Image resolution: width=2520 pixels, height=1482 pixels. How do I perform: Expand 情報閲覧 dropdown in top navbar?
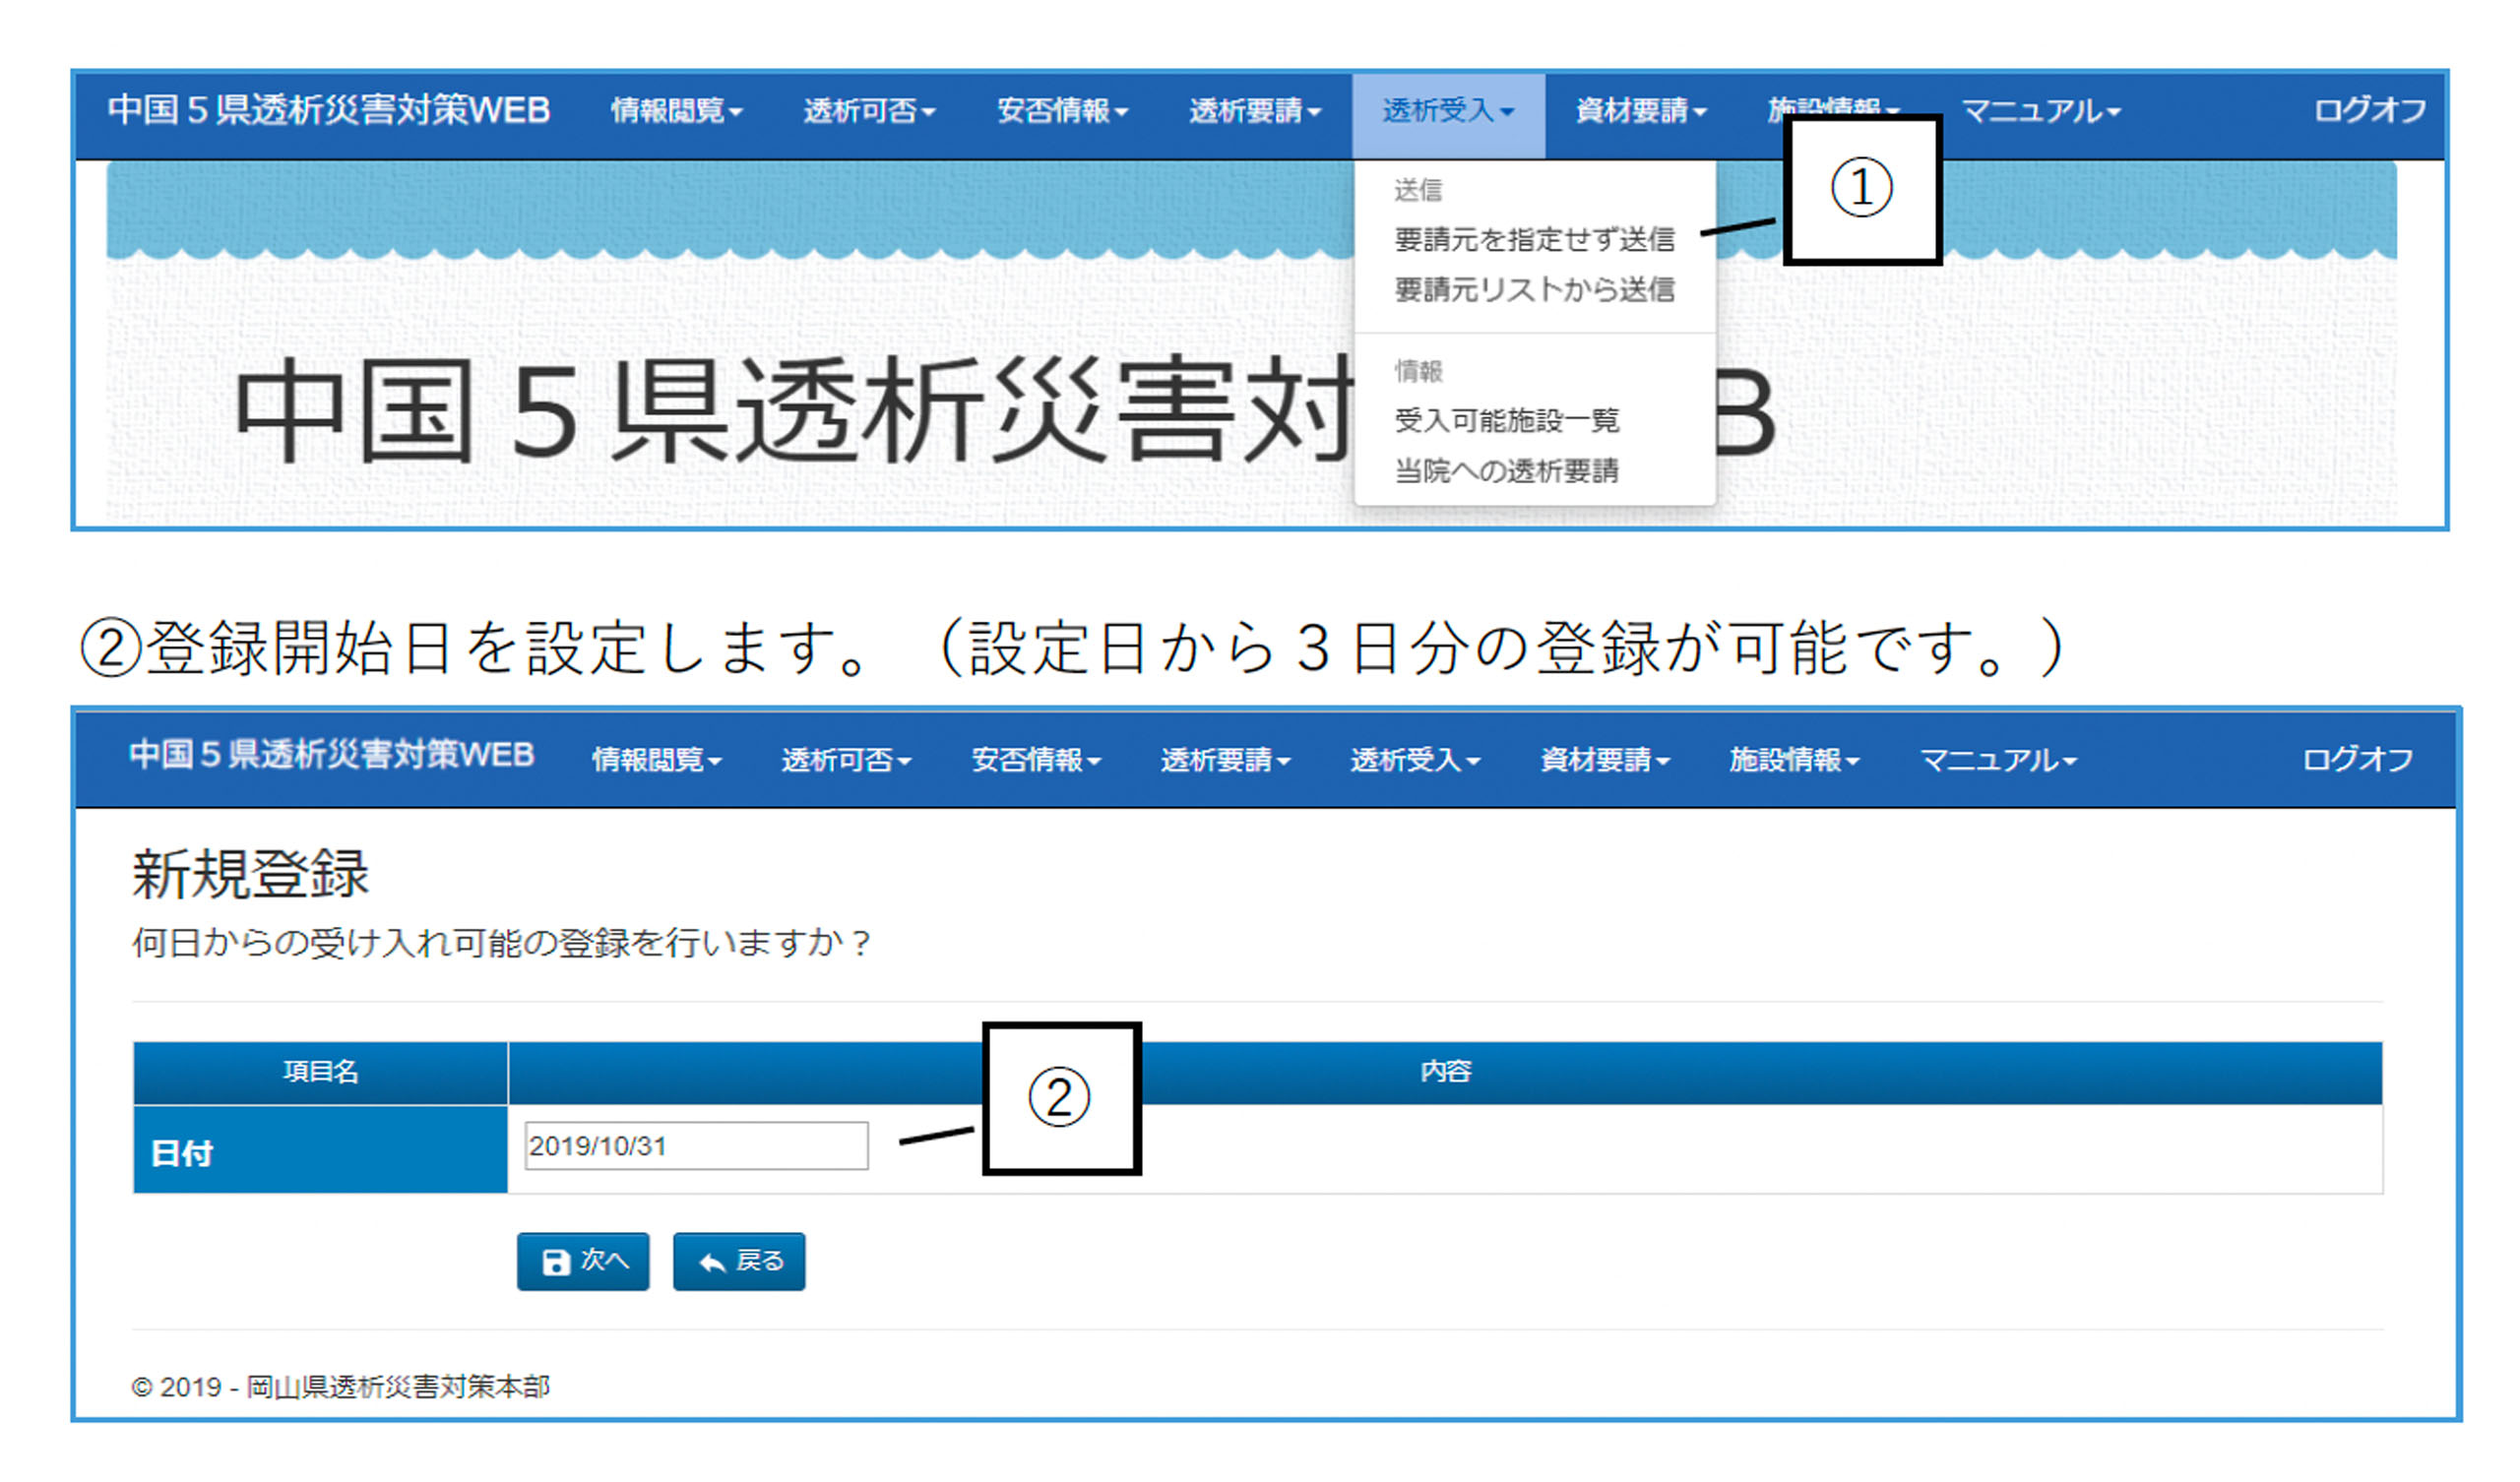676,110
